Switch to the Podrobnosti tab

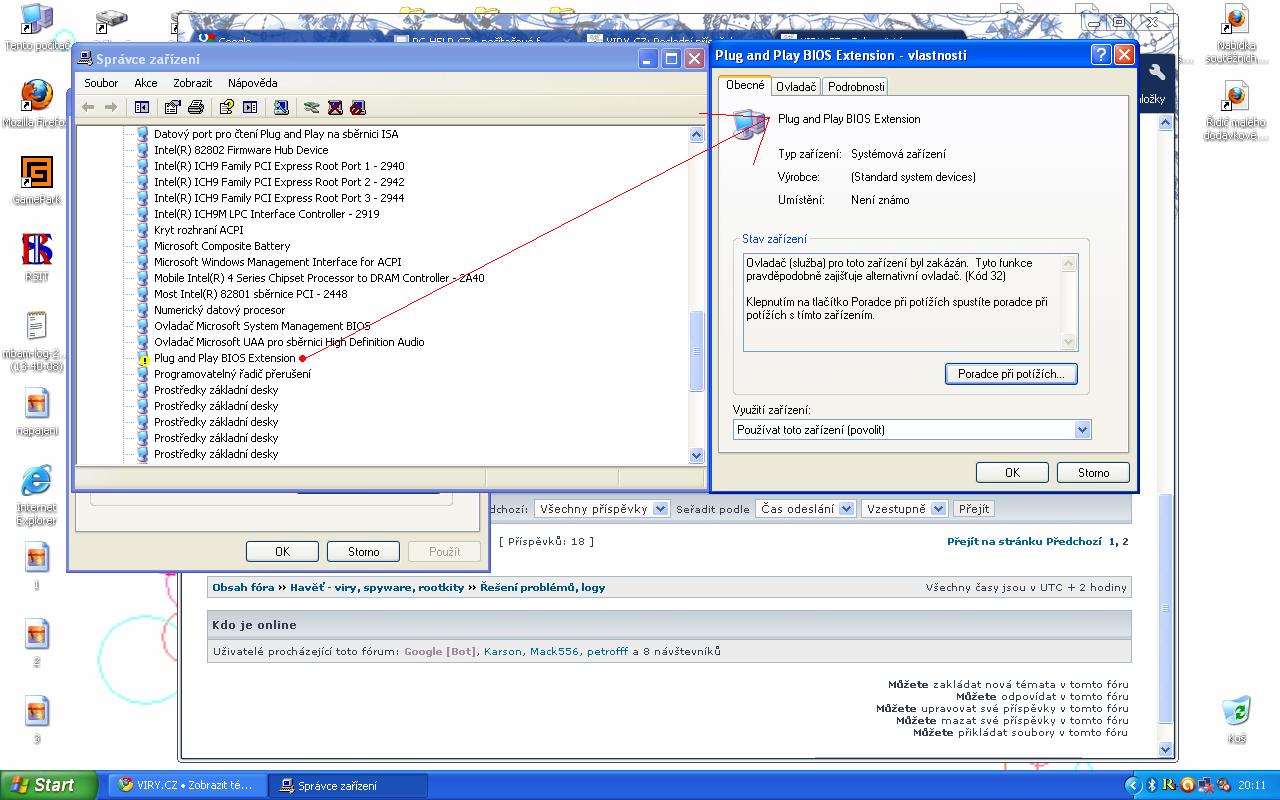click(856, 87)
